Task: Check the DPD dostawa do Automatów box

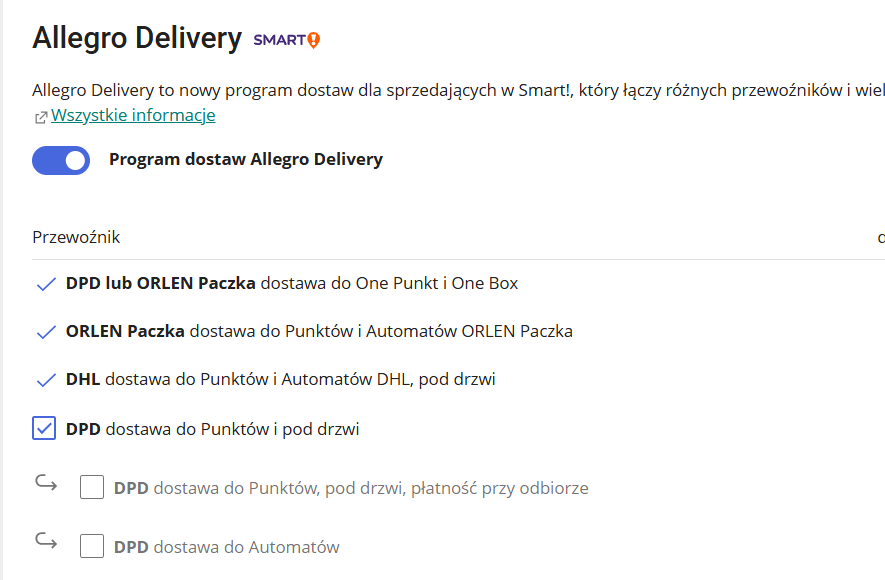Action: (x=92, y=547)
